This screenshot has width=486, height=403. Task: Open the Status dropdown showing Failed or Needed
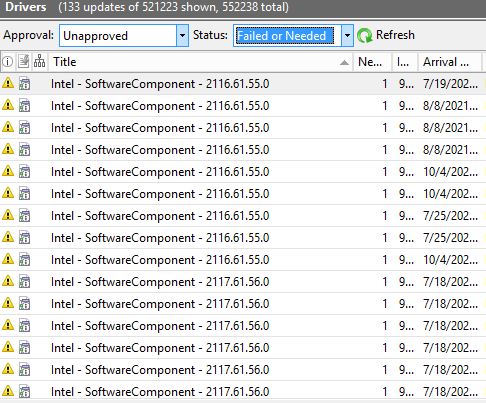point(293,35)
